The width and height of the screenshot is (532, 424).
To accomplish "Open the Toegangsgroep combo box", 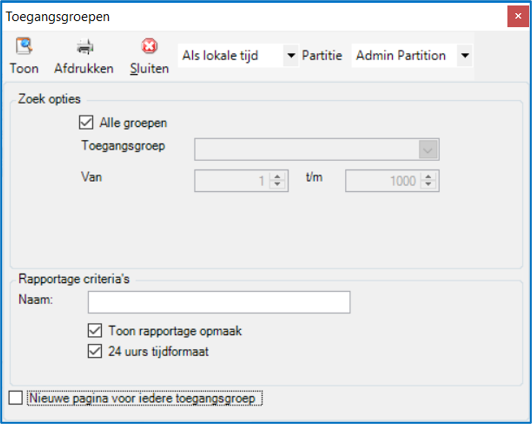I will coord(317,149).
